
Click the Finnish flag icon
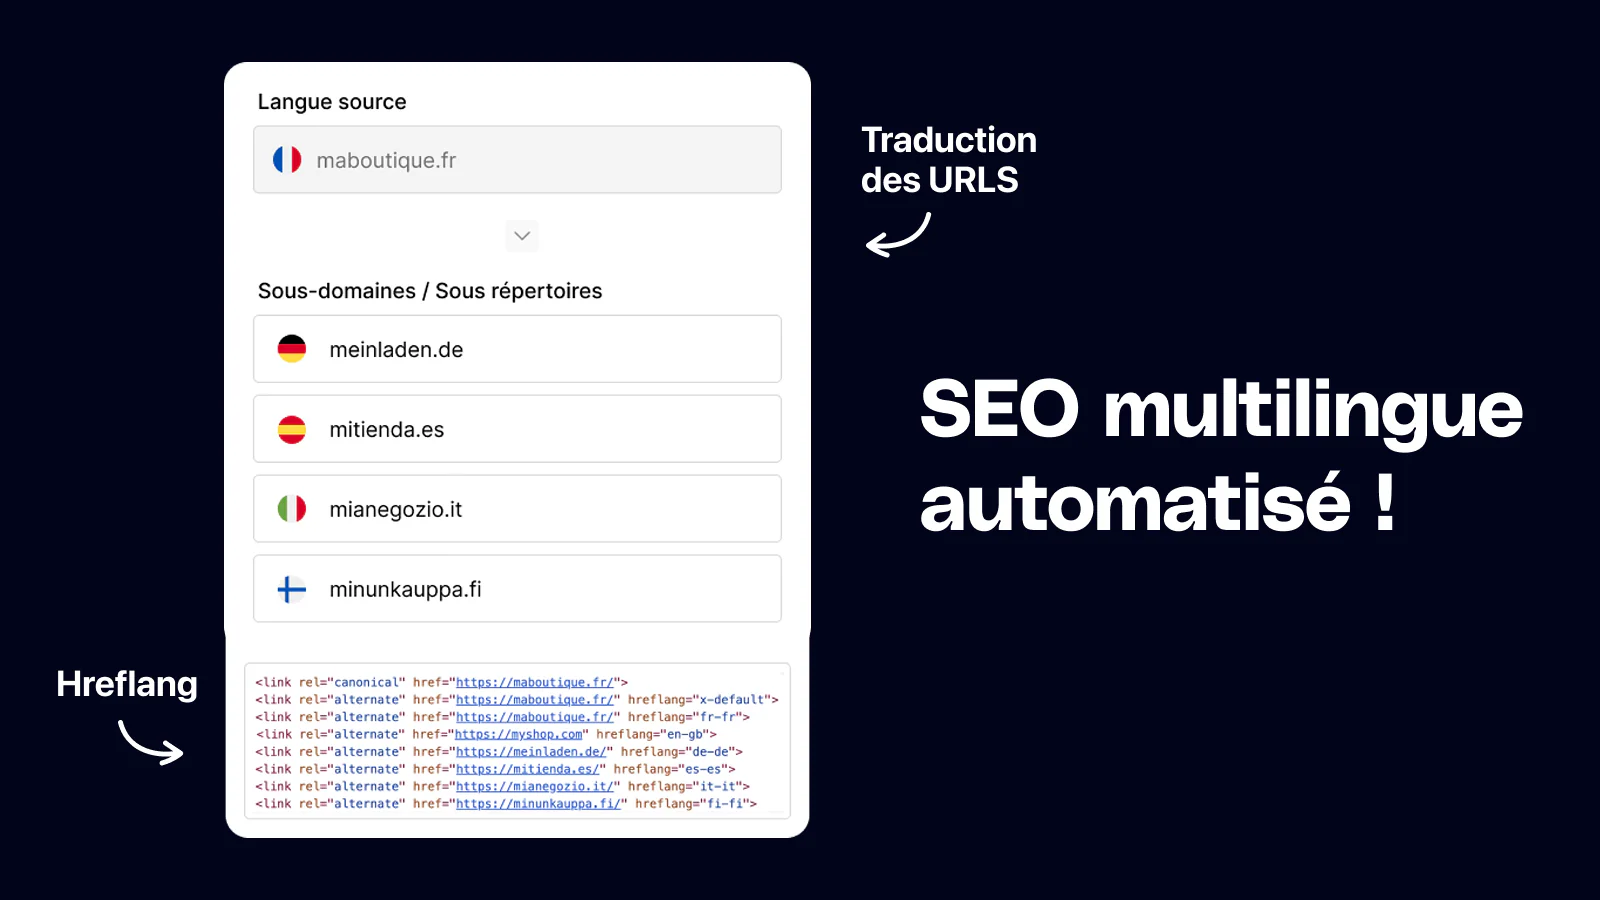pyautogui.click(x=292, y=589)
